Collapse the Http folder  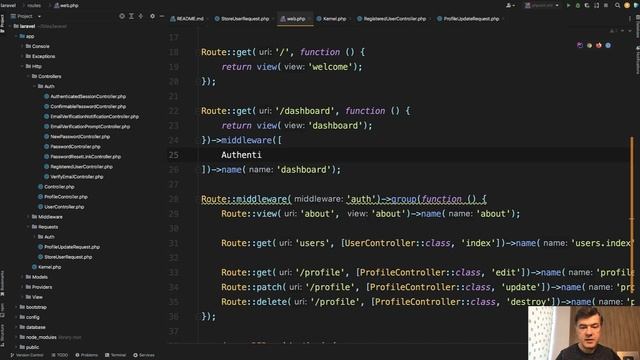click(22, 66)
